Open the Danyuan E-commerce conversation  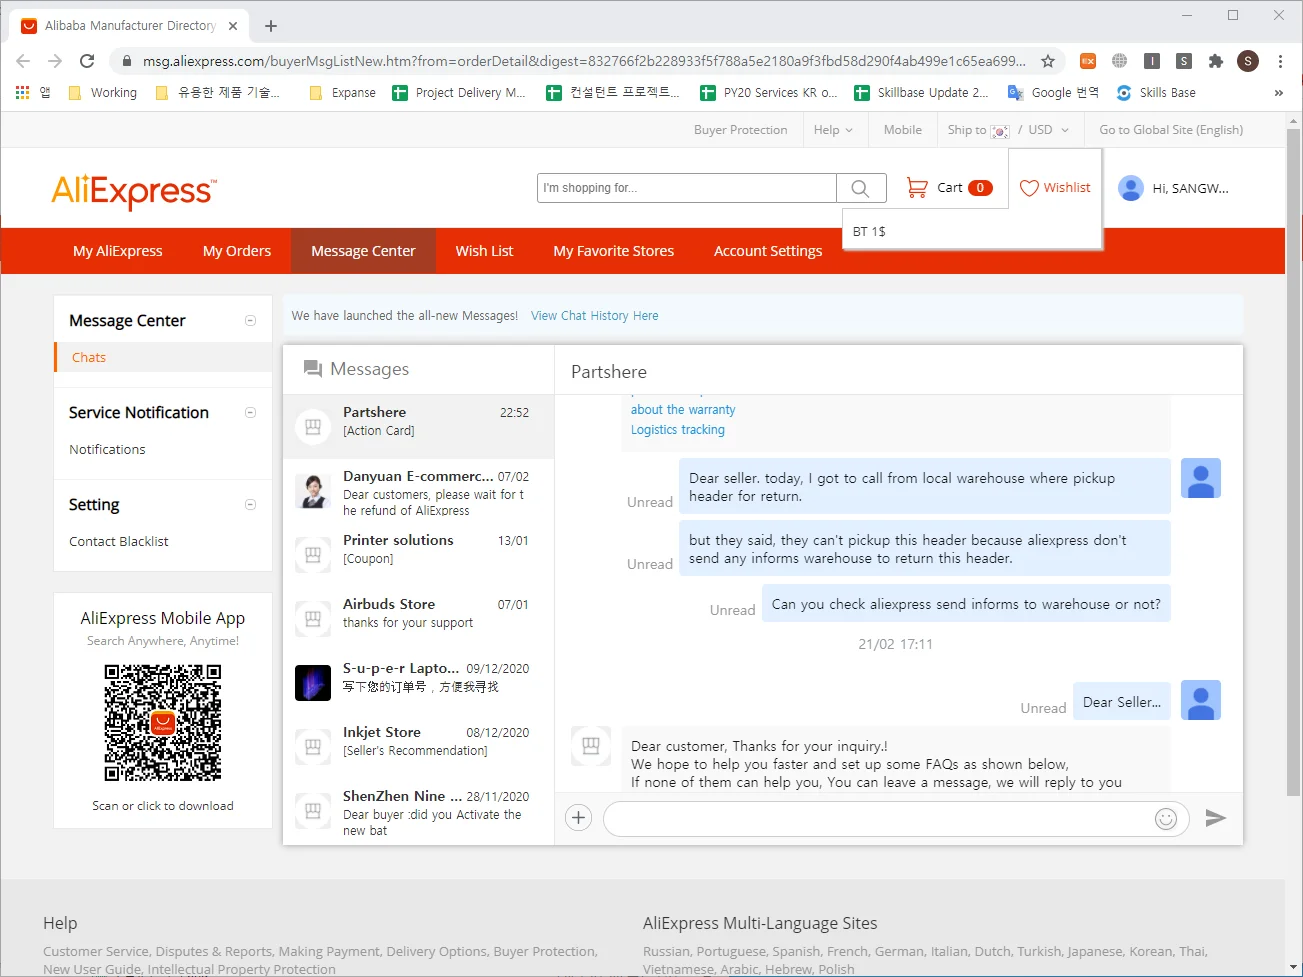(x=419, y=491)
